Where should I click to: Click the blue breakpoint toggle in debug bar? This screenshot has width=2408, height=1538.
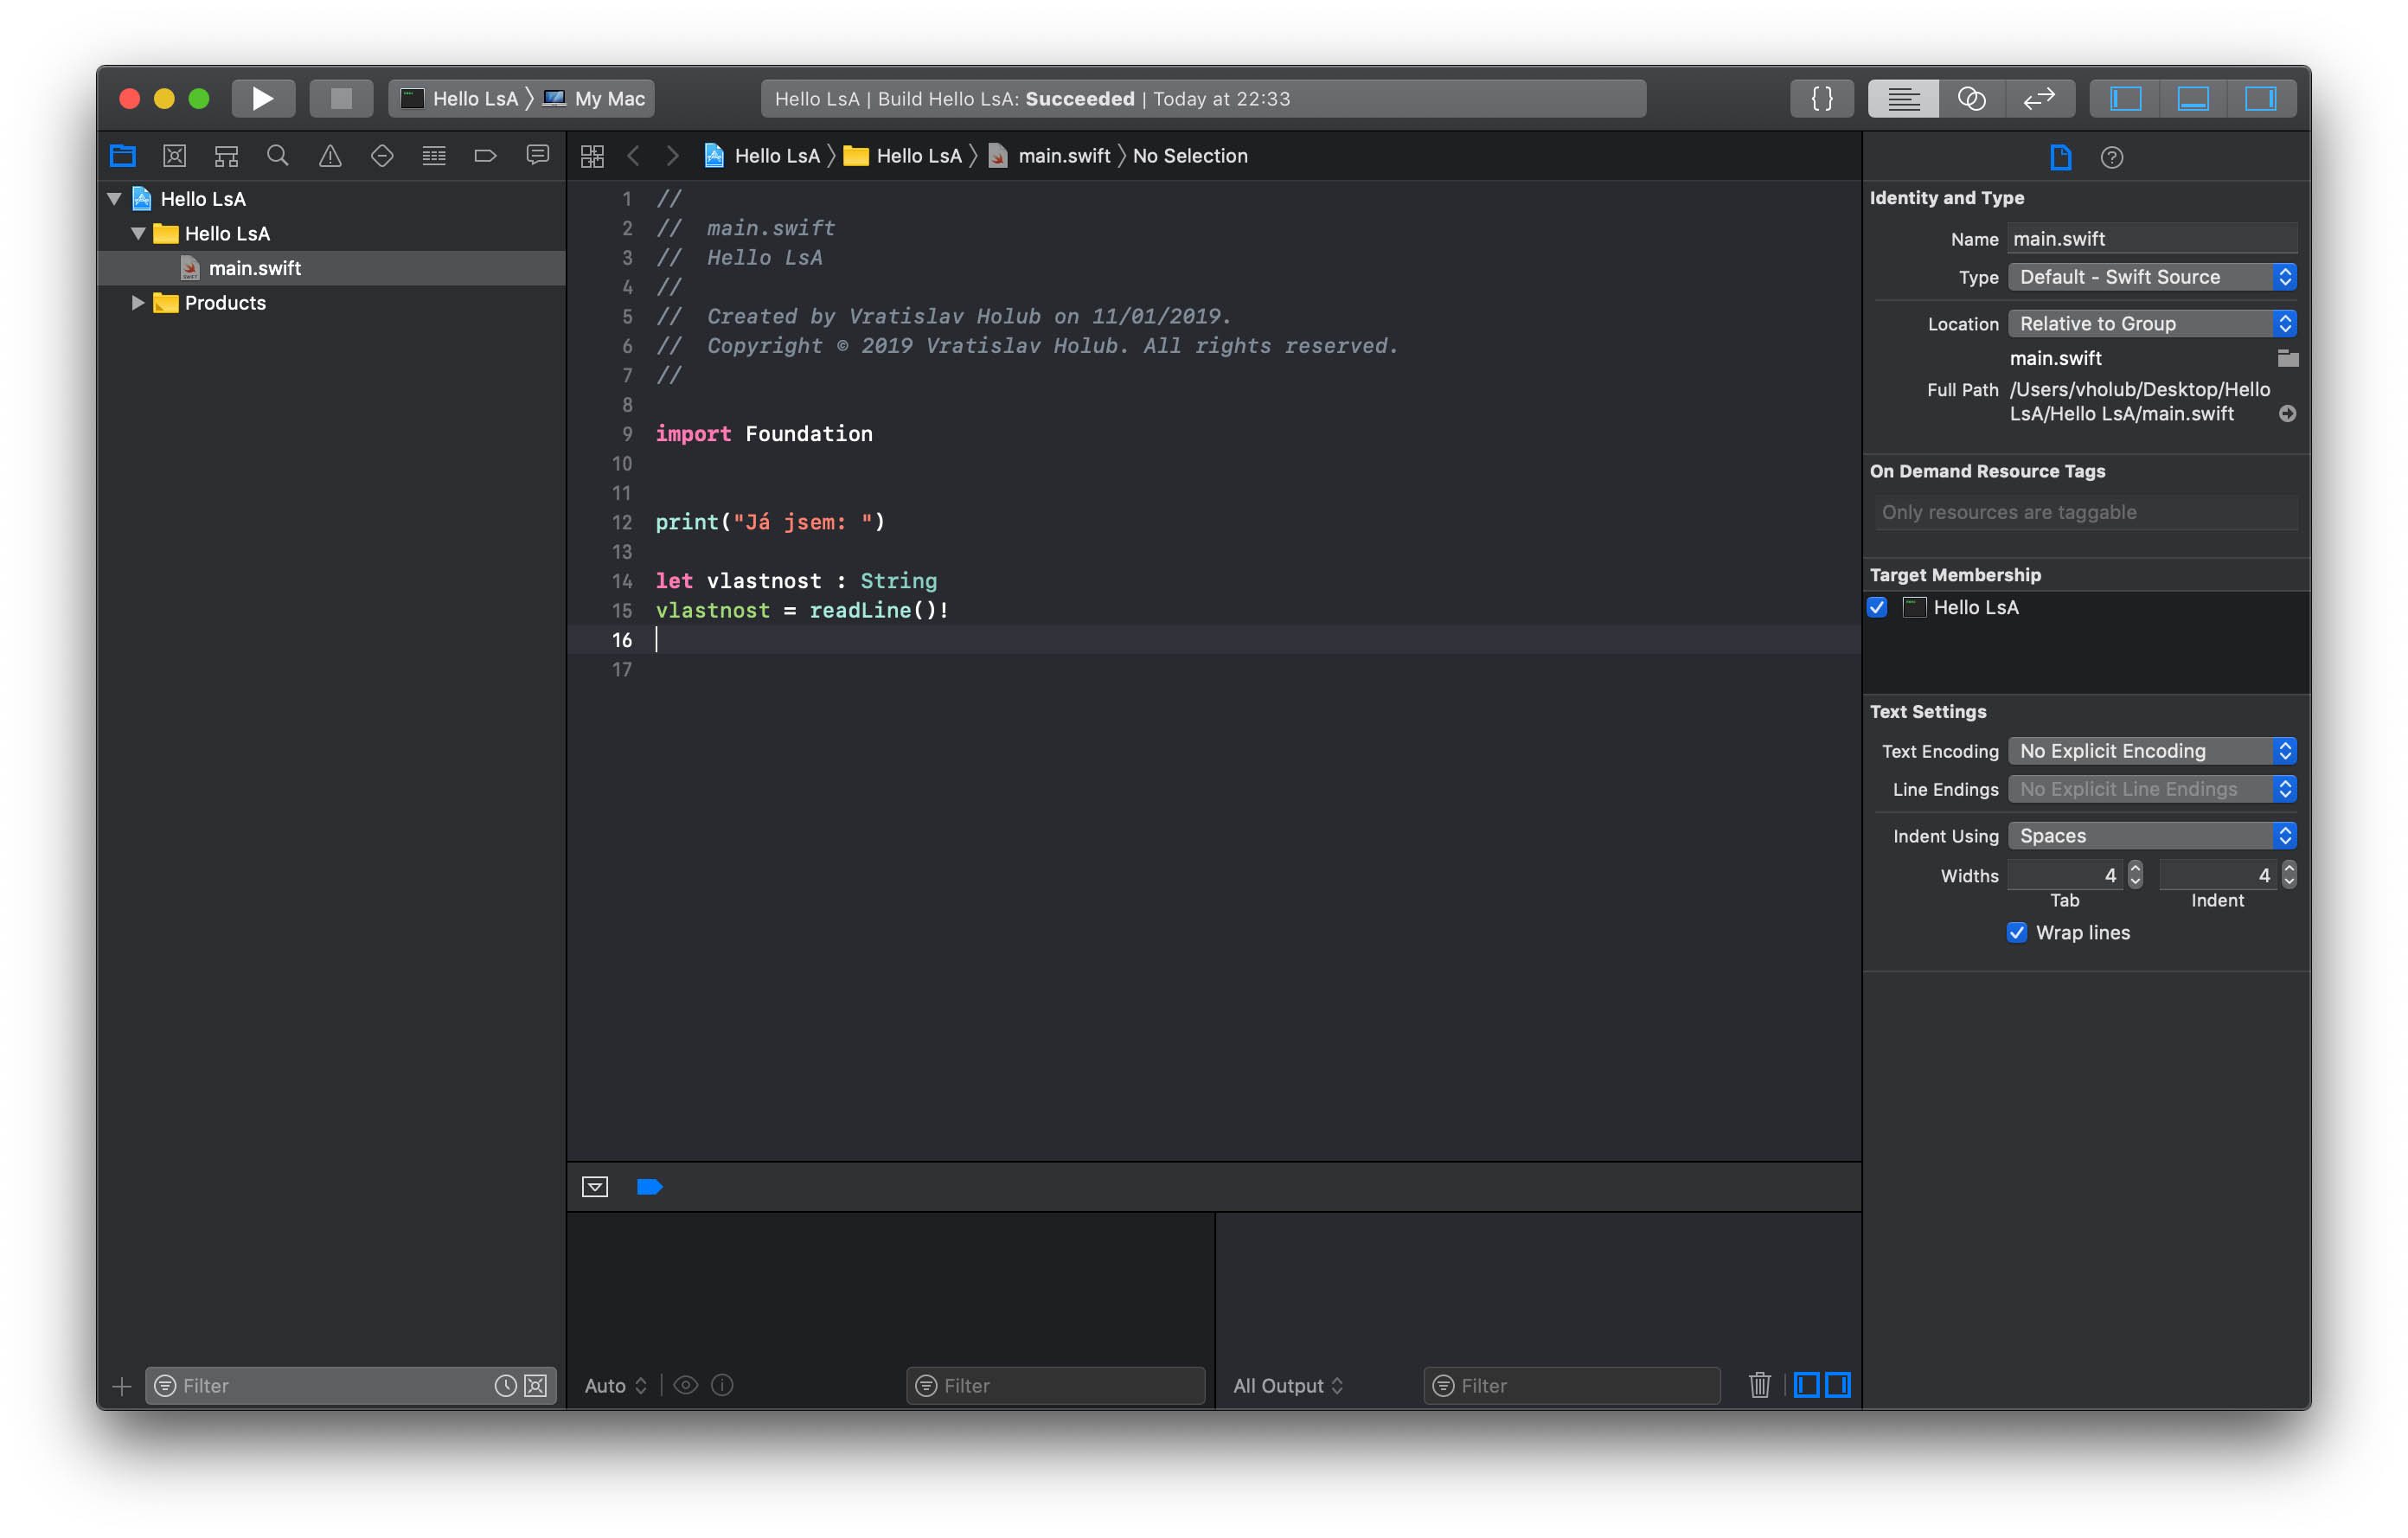coord(649,1187)
